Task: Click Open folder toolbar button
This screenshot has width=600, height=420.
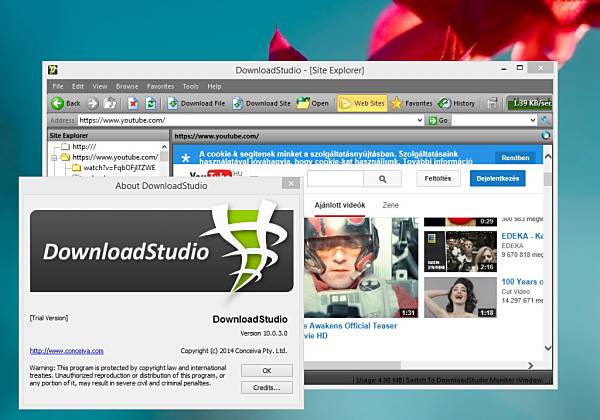Action: click(x=313, y=103)
